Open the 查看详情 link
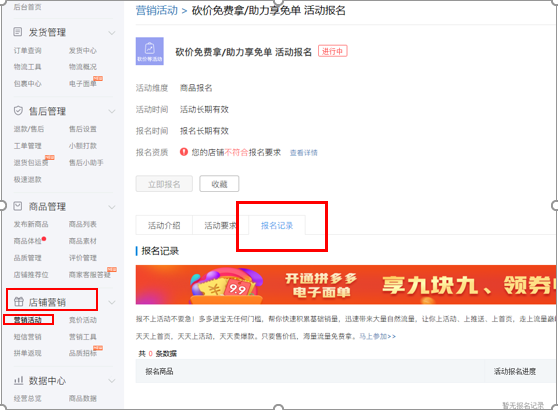The height and width of the screenshot is (410, 558). (304, 153)
